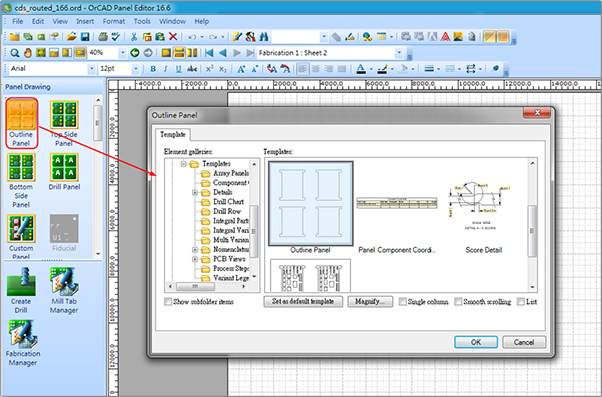602x397 pixels.
Task: Toggle Underline text formatting
Action: 179,69
